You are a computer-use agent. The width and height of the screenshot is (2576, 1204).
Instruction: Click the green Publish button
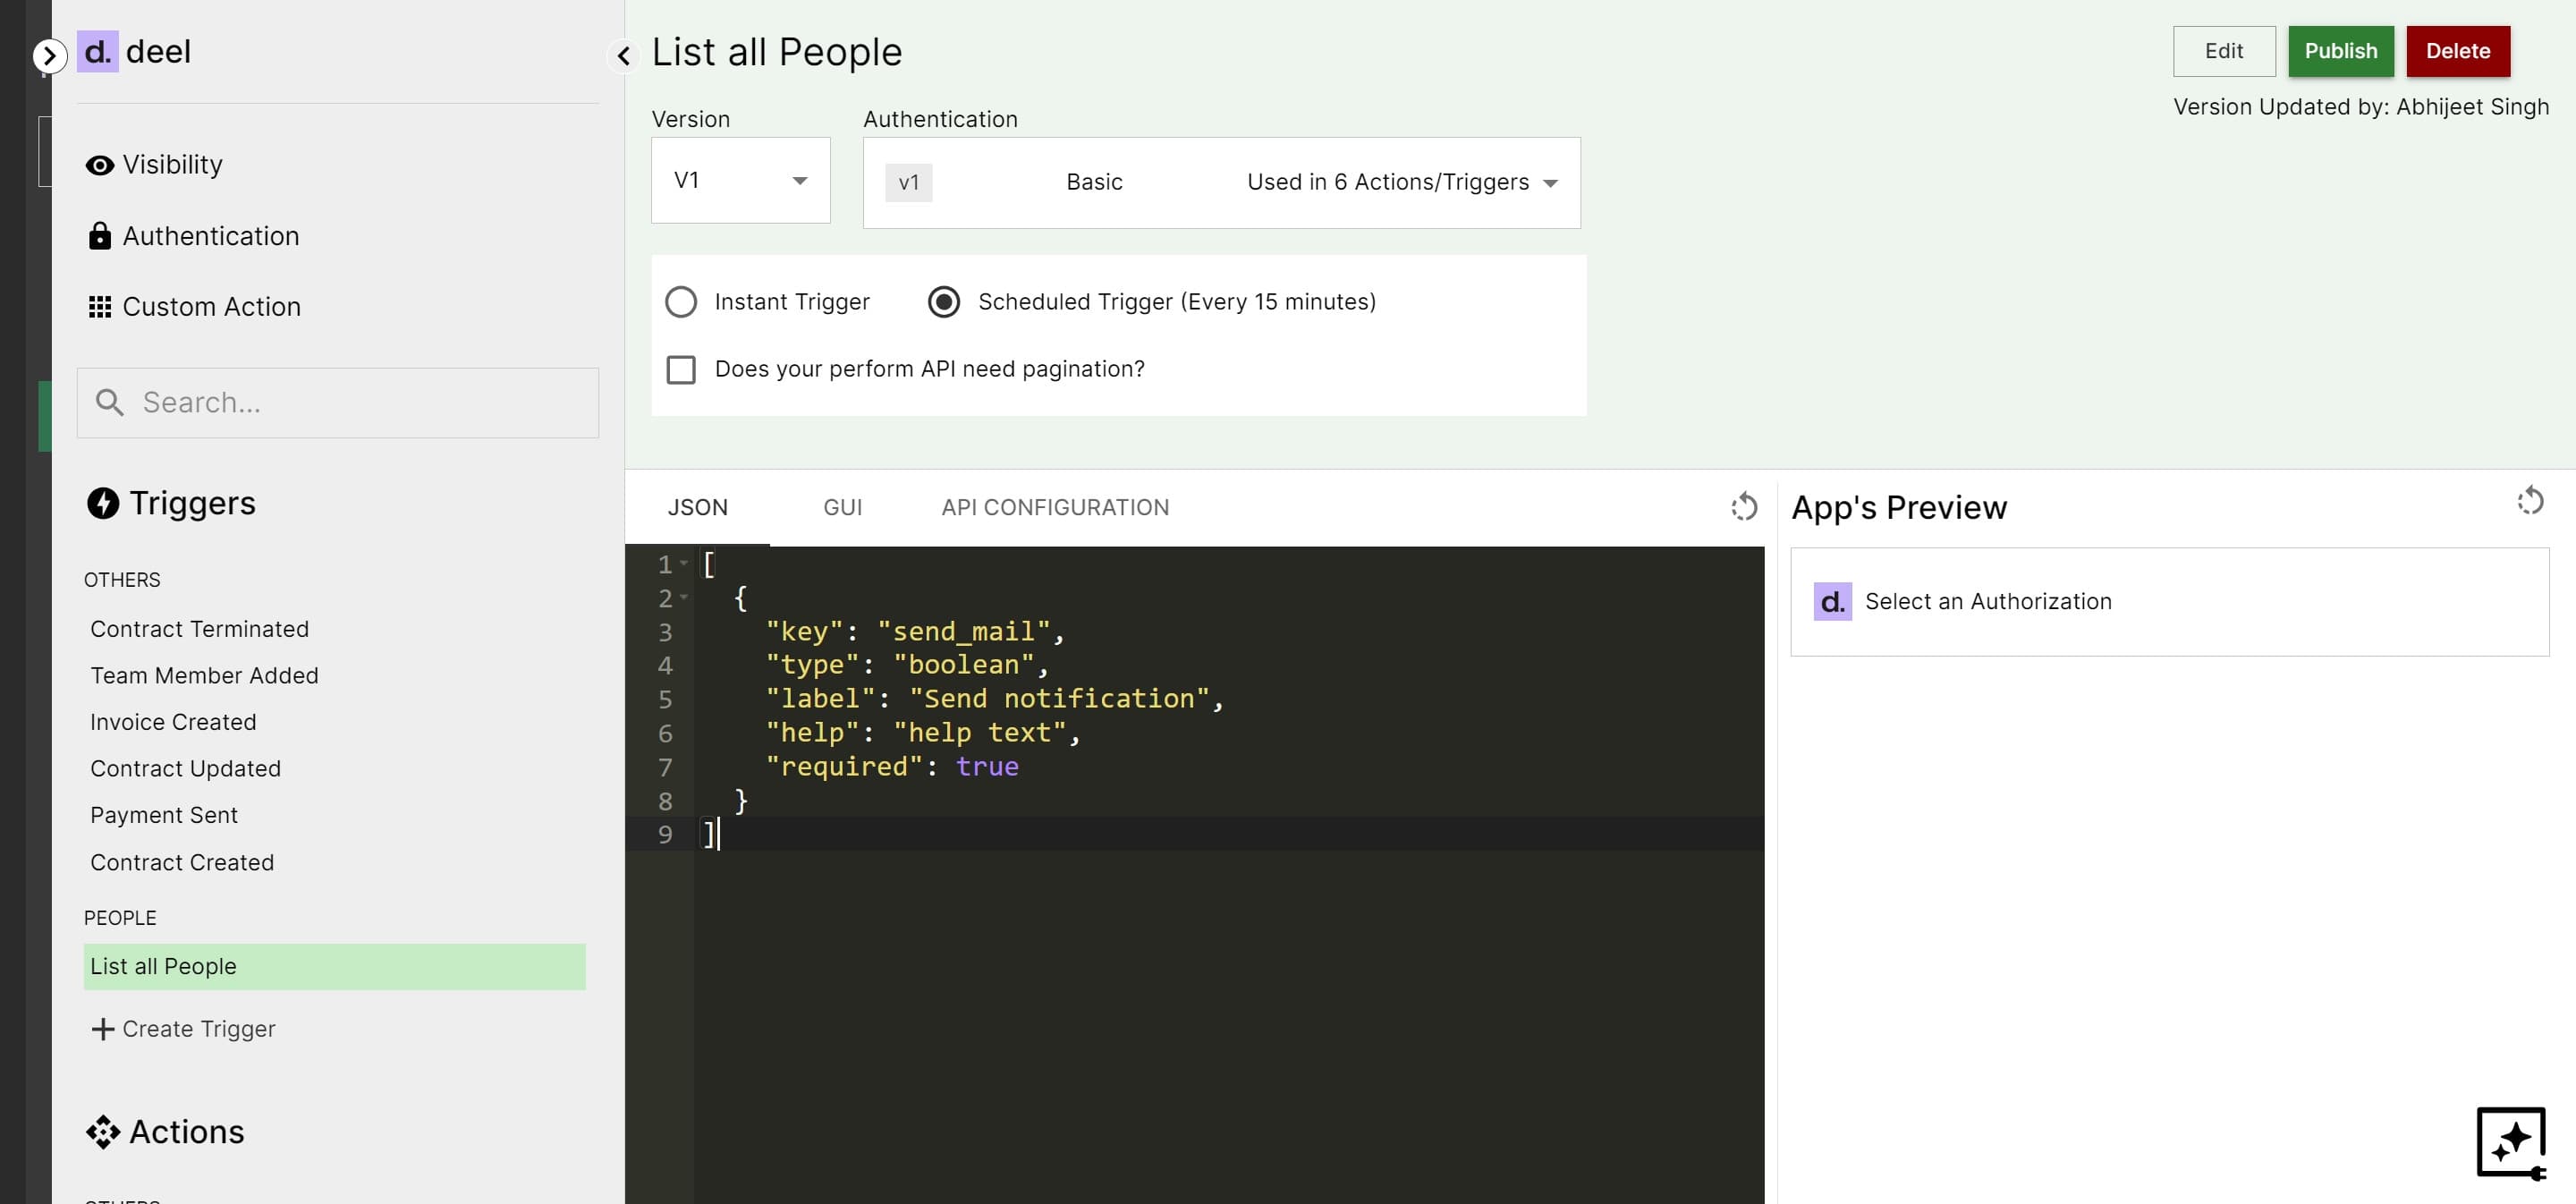coord(2341,51)
